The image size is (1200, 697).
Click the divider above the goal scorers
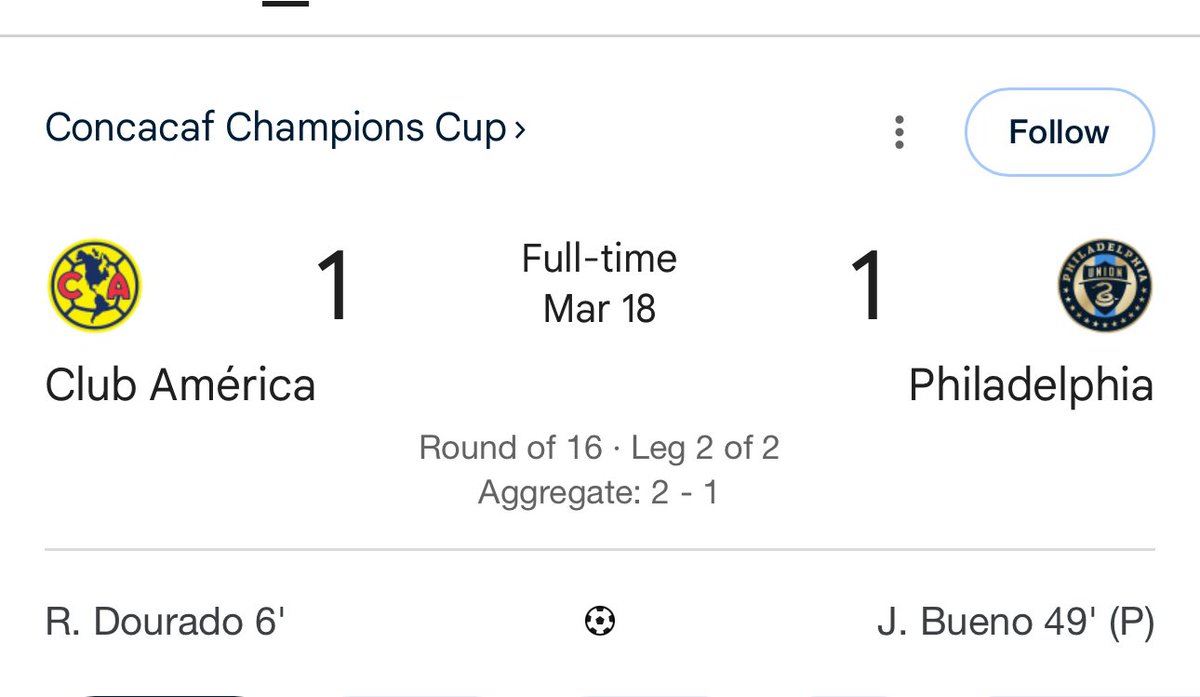(600, 549)
